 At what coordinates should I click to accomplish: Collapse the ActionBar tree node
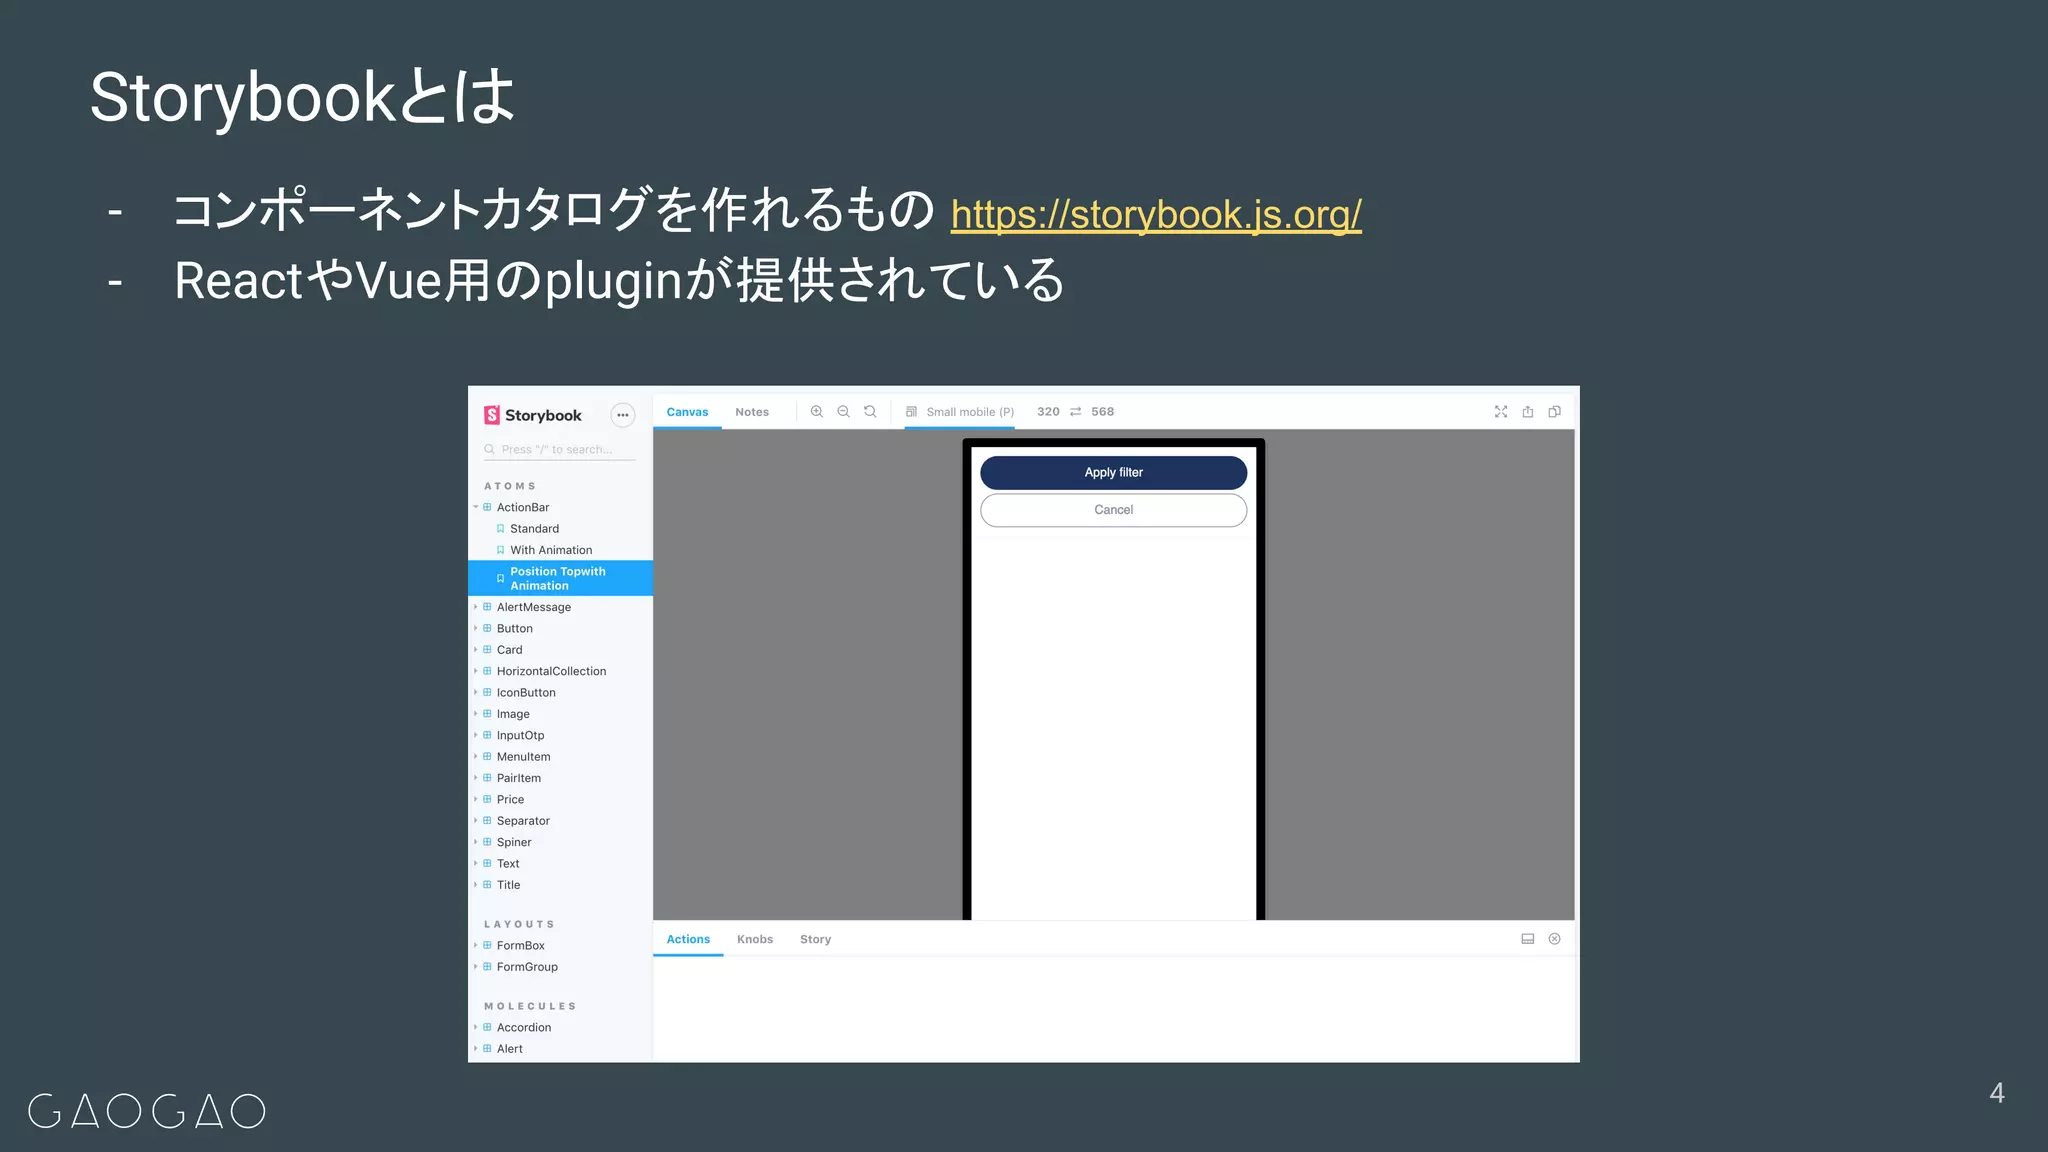(476, 507)
